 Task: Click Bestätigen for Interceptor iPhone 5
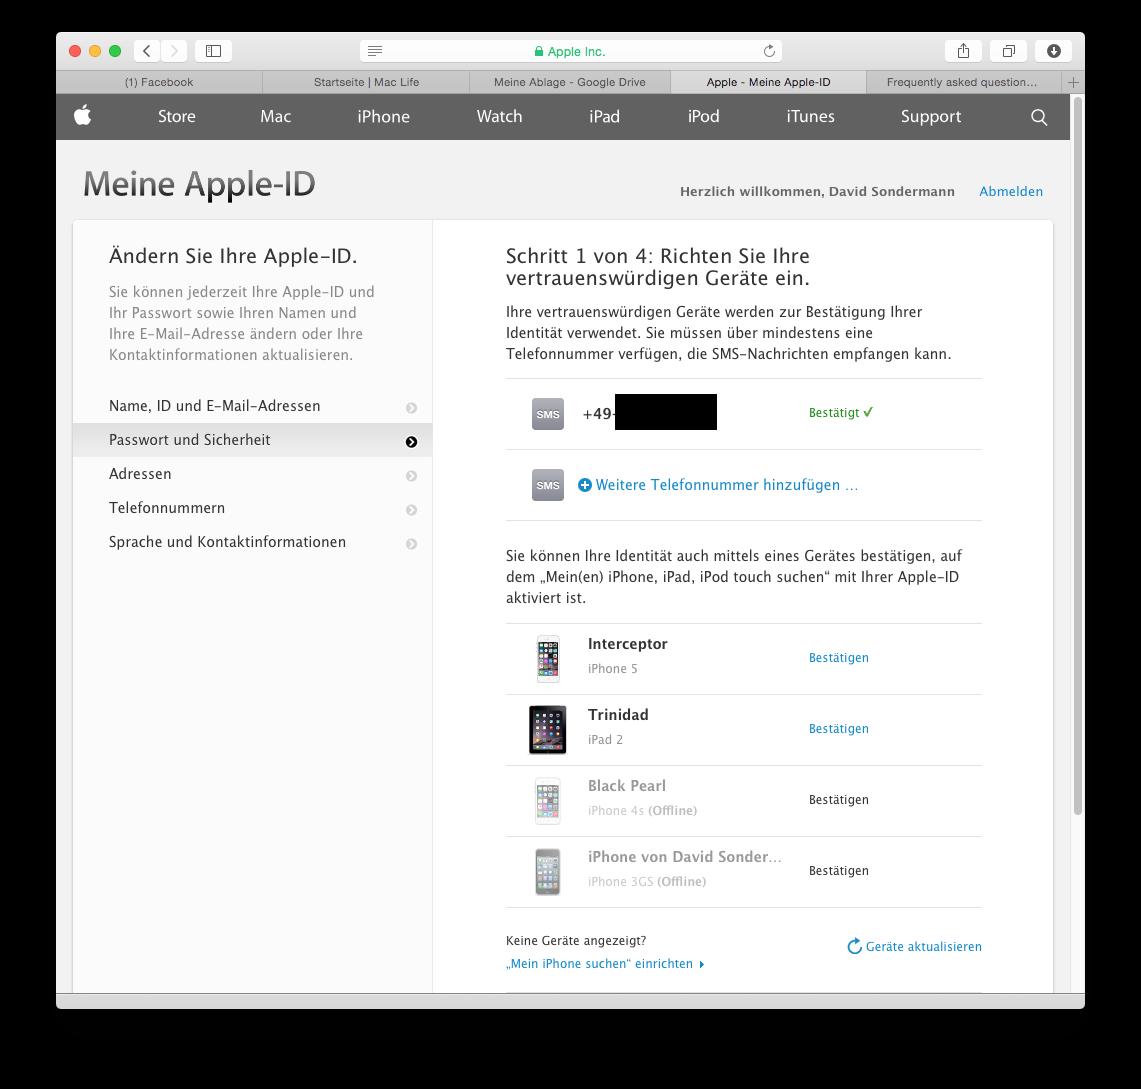[x=838, y=658]
